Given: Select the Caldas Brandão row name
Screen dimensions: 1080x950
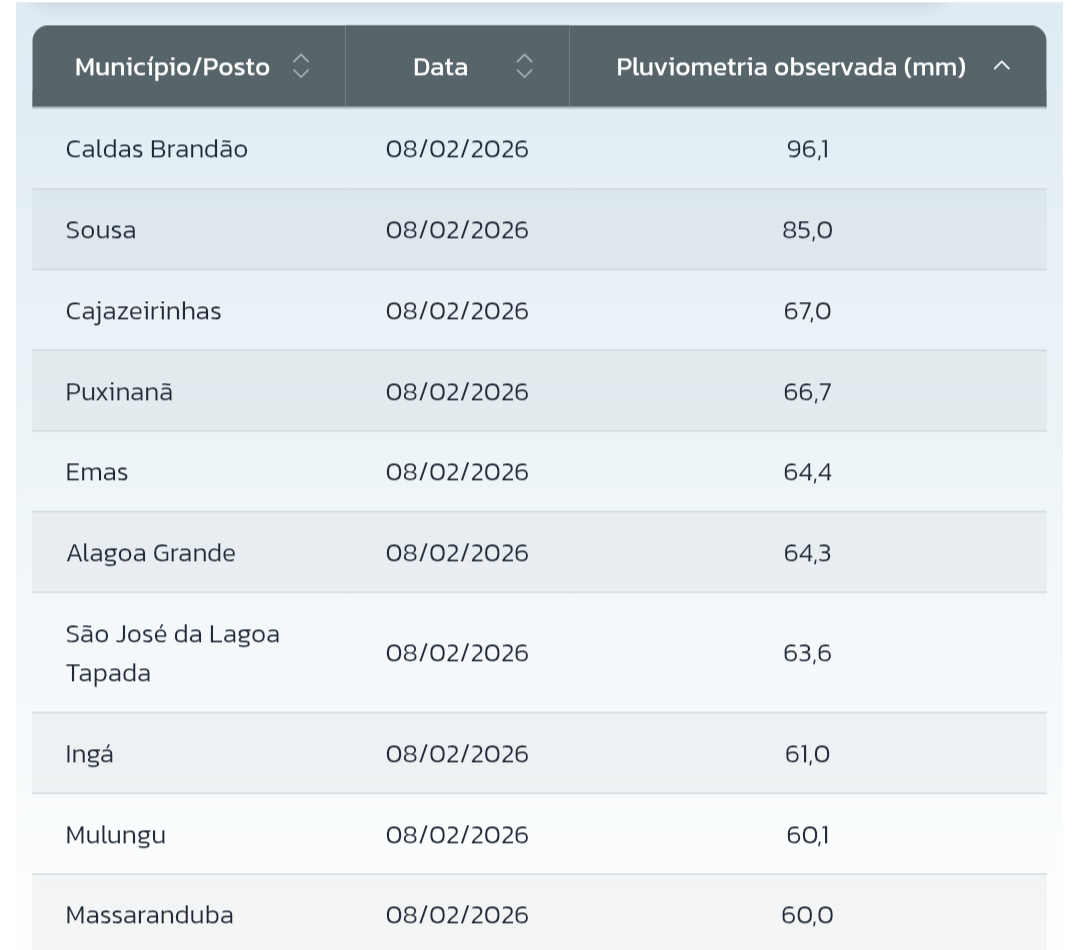Looking at the screenshot, I should click(x=157, y=150).
